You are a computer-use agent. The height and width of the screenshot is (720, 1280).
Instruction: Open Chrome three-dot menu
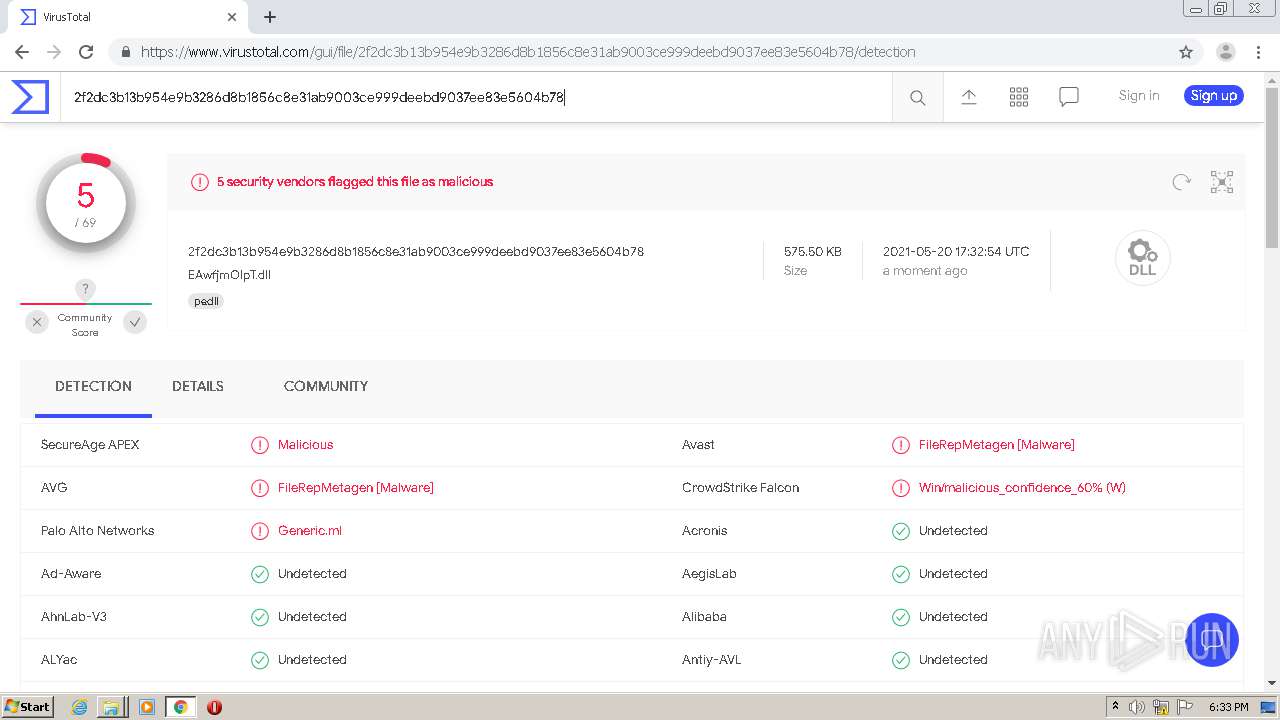point(1259,52)
